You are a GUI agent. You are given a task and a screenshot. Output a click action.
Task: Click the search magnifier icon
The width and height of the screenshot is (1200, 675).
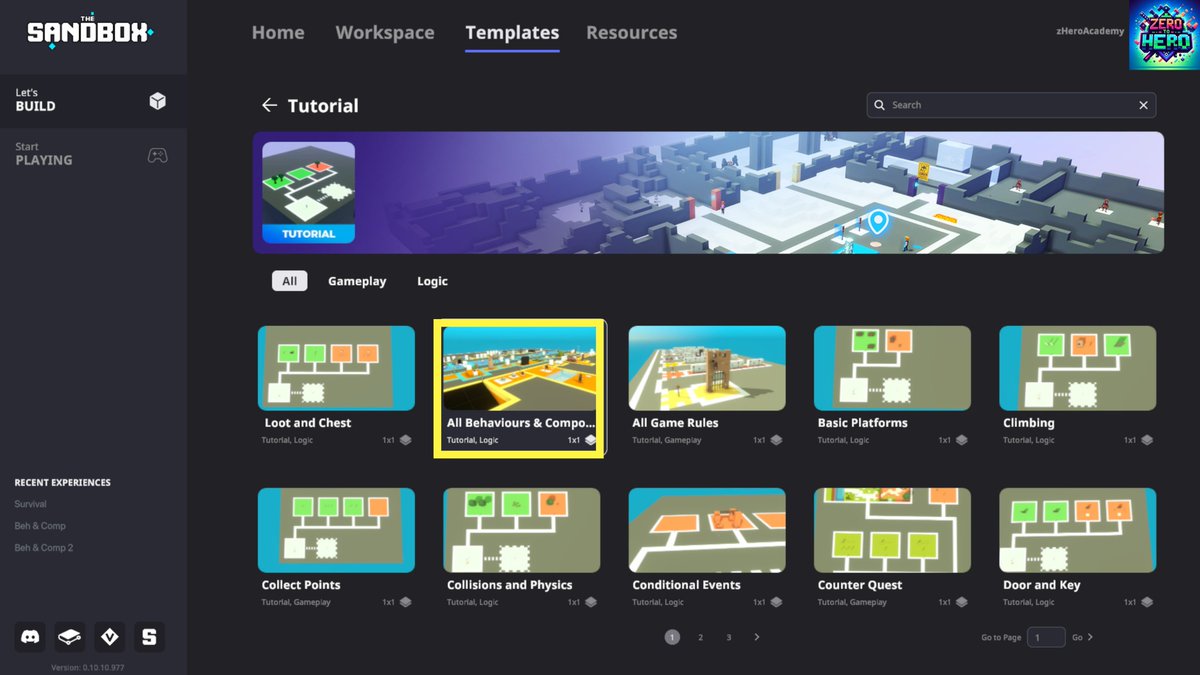coord(880,105)
